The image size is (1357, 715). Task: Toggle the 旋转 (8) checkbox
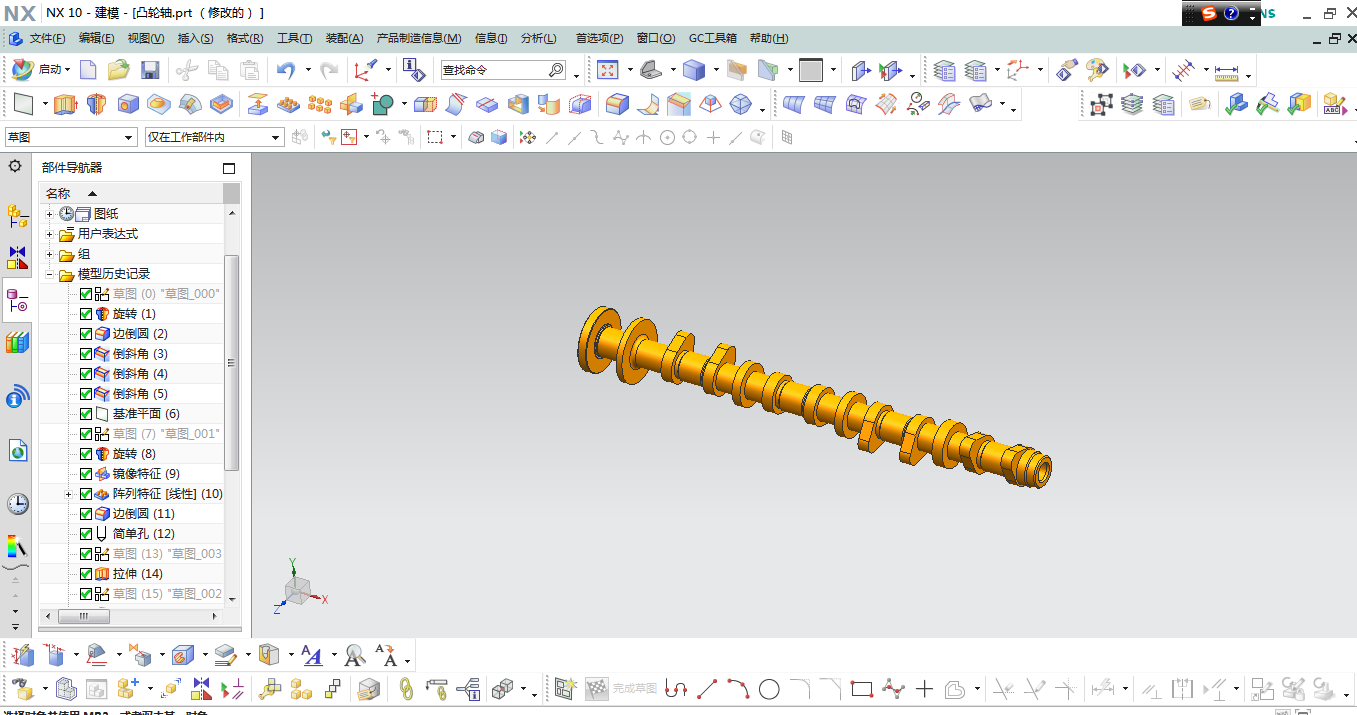86,454
